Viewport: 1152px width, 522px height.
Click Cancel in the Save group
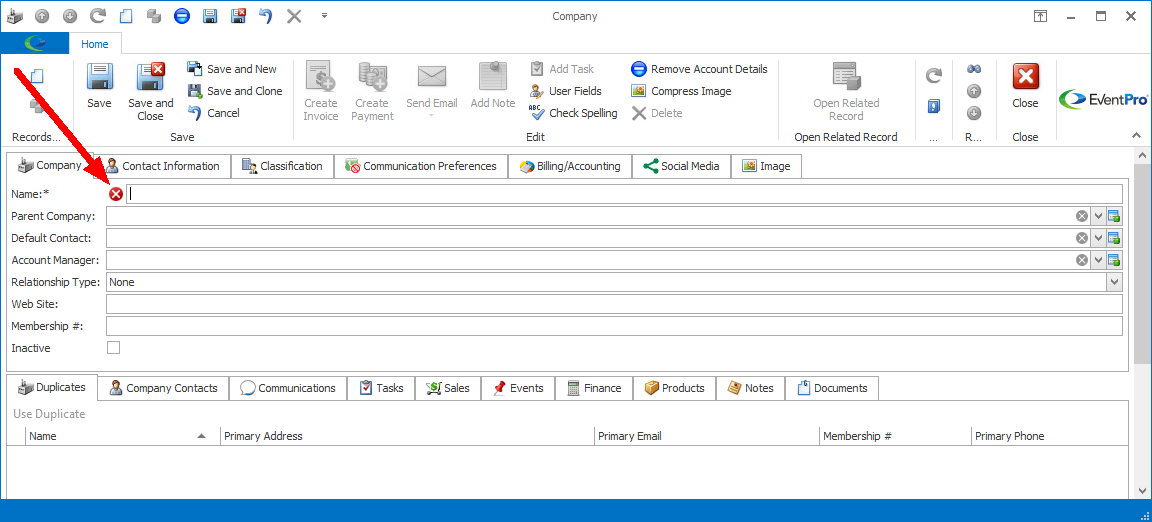pyautogui.click(x=214, y=113)
